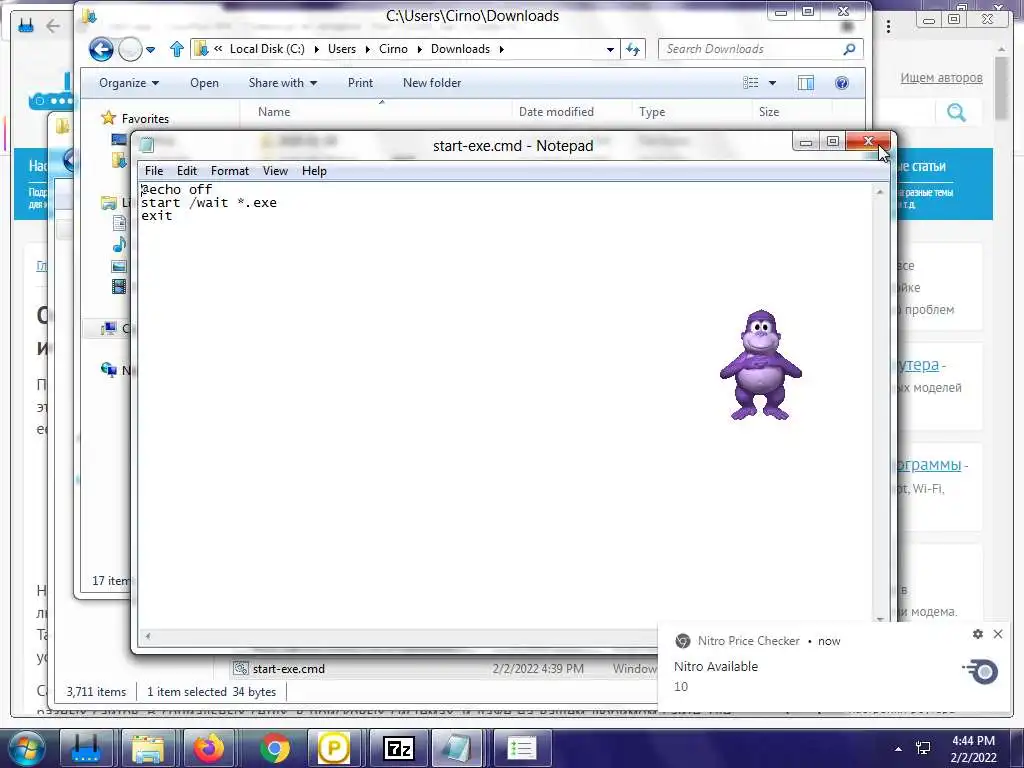The height and width of the screenshot is (768, 1024).
Task: Click the Nitro Available notification text
Action: [716, 667]
